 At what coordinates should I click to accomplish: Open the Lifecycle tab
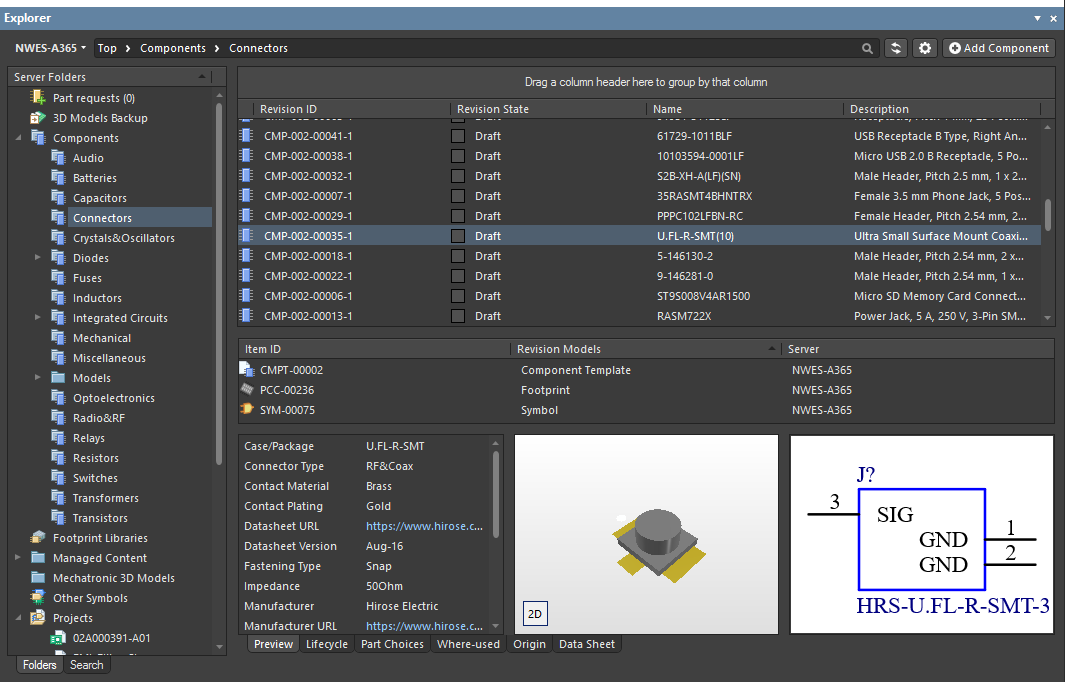coord(327,644)
